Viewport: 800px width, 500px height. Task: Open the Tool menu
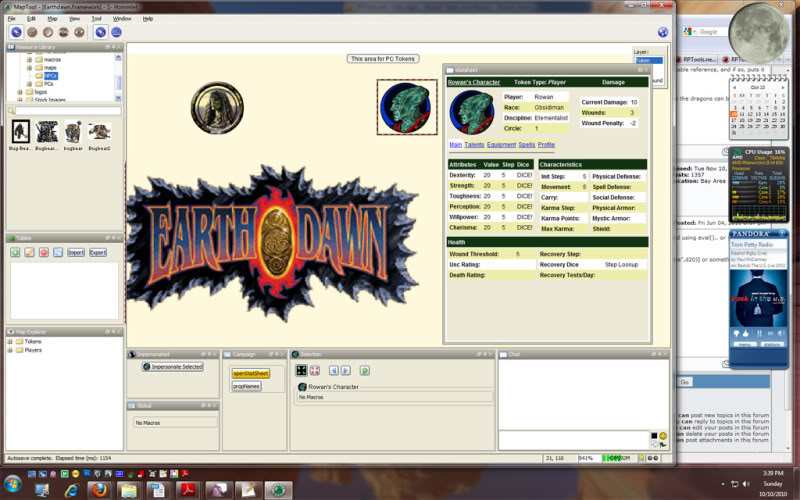click(96, 19)
